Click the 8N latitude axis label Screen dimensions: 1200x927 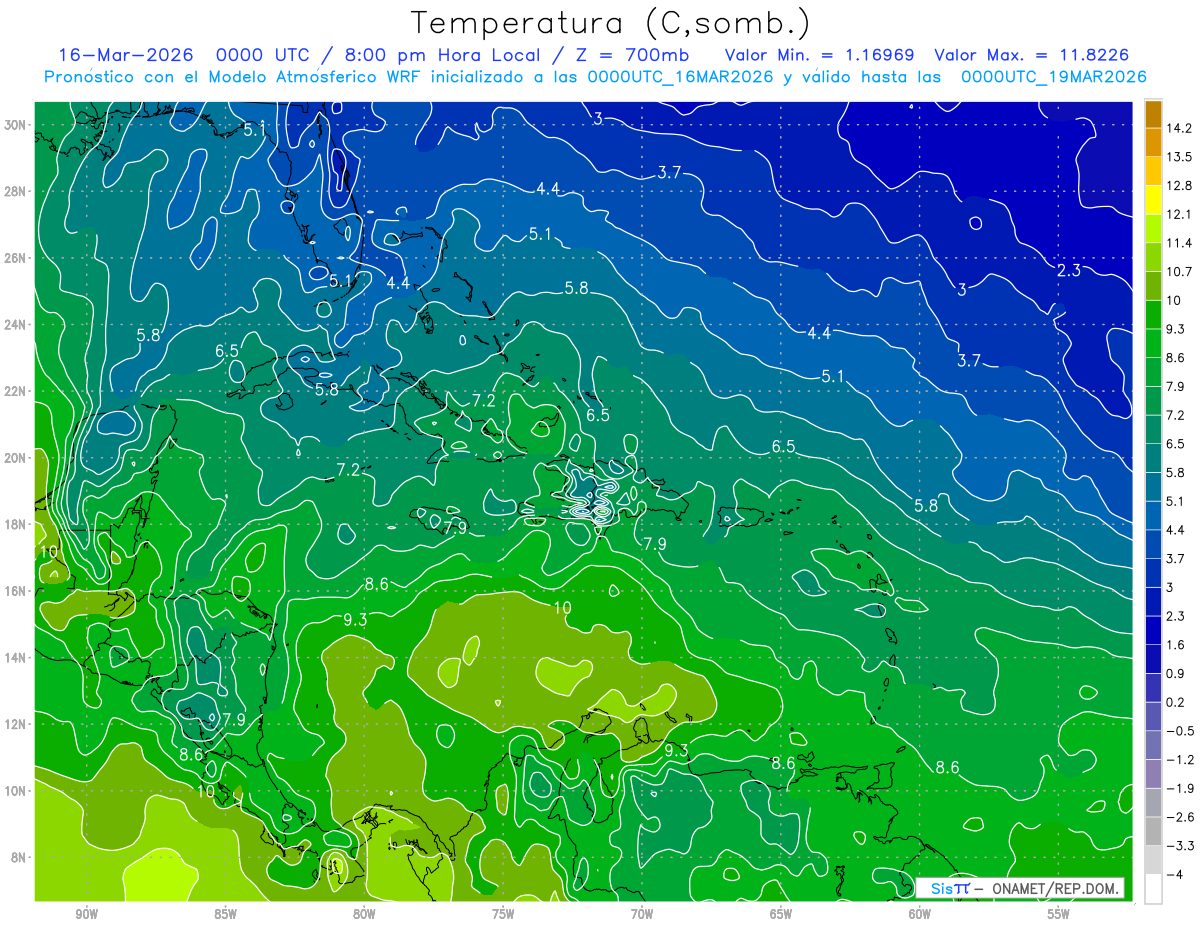tap(20, 857)
